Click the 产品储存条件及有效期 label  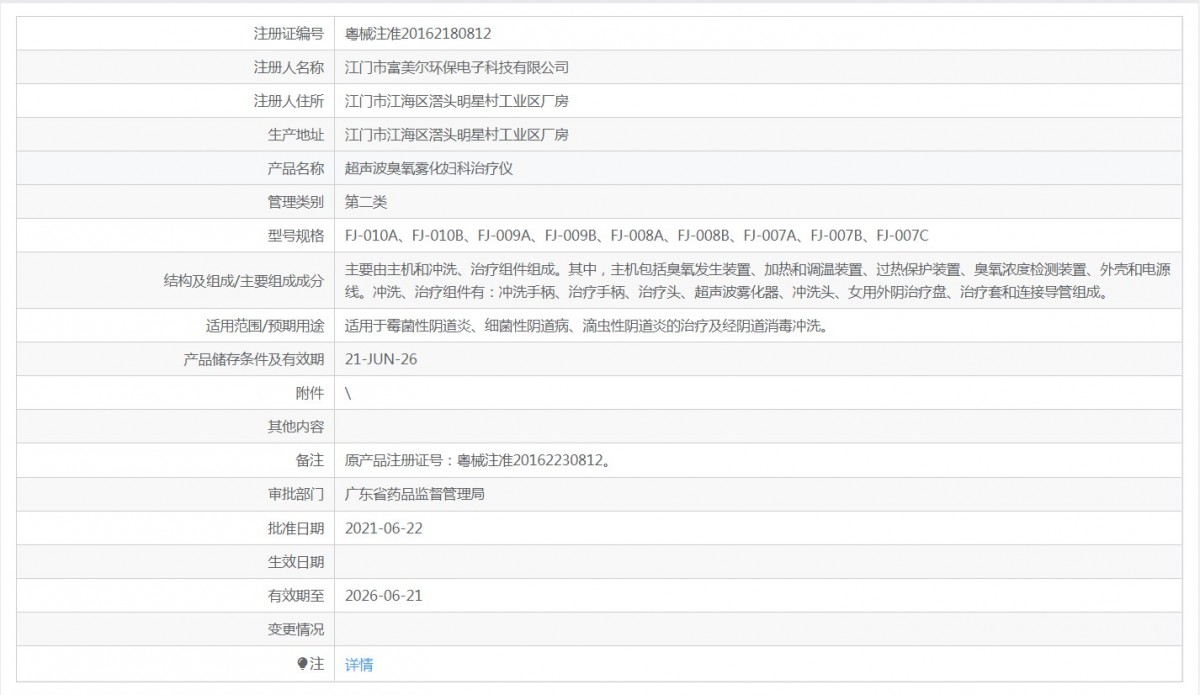tap(254, 360)
